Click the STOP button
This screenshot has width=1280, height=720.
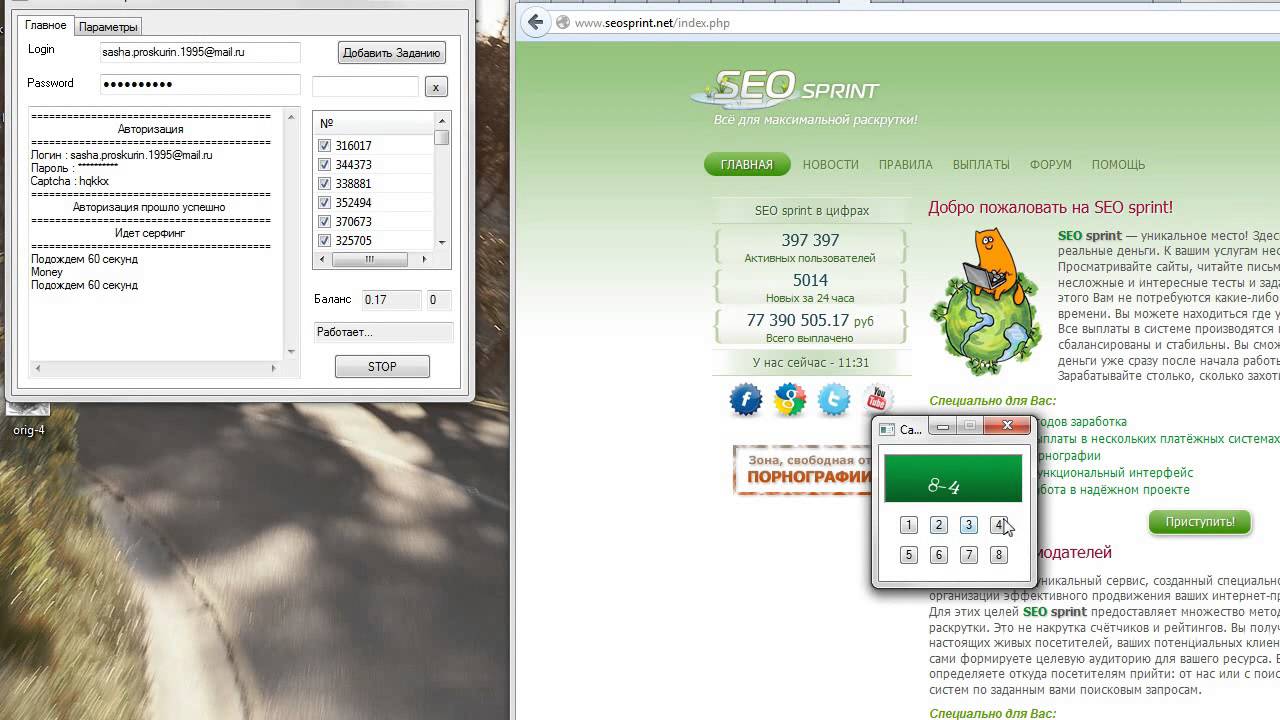click(382, 367)
